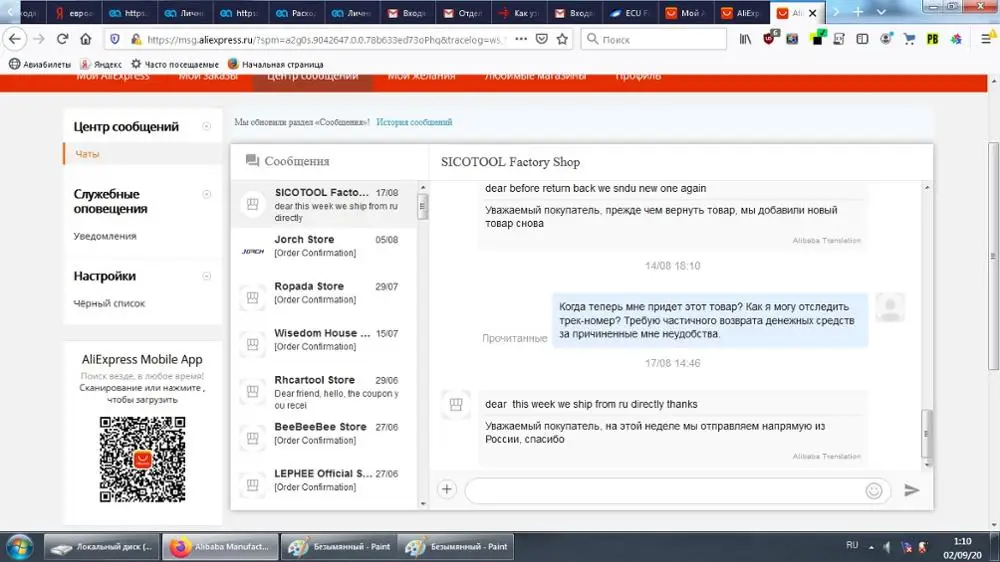Click the RU language indicator
This screenshot has width=1000, height=562.
(x=852, y=545)
